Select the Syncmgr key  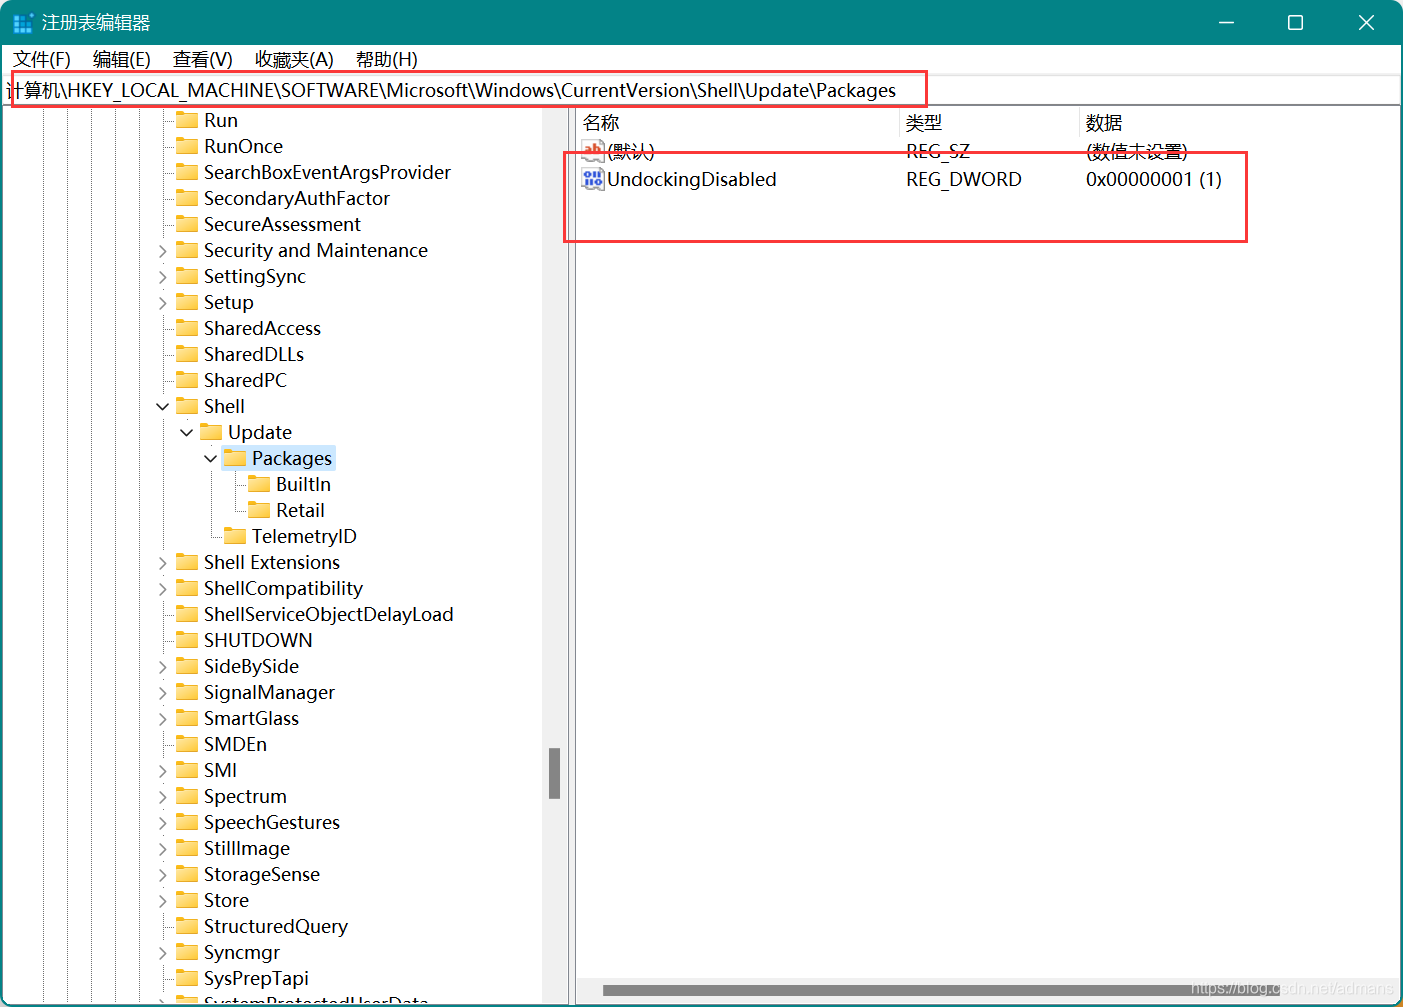tap(242, 952)
